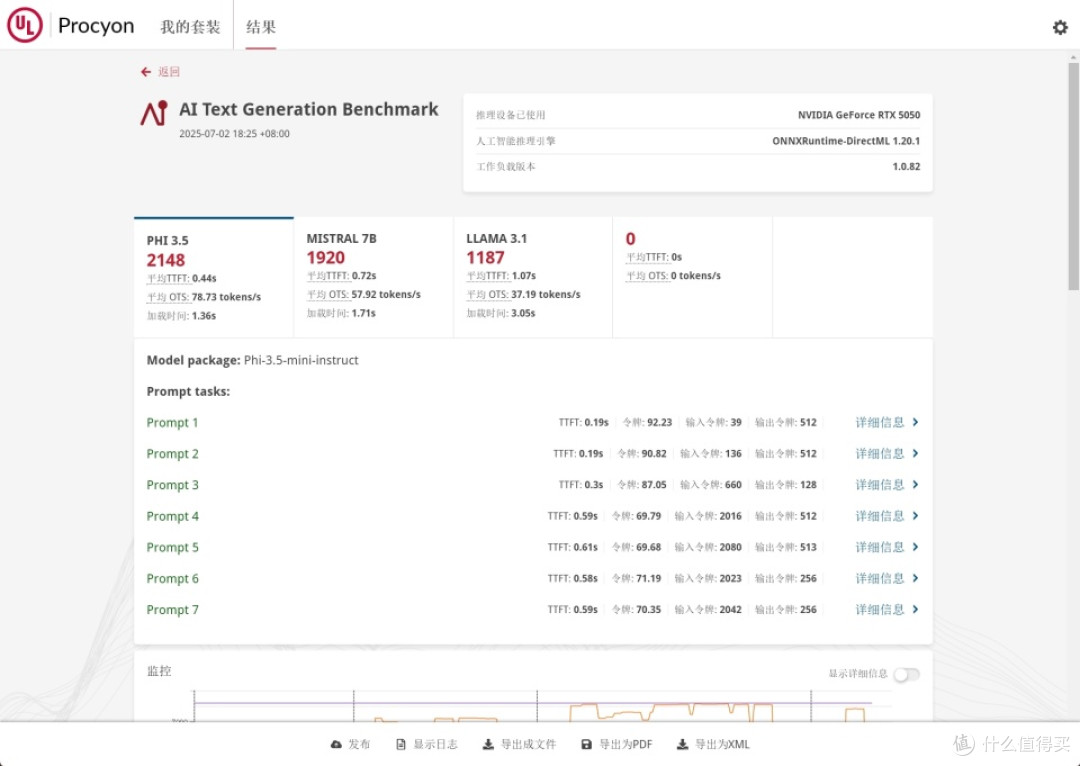Click the export XML download icon
The image size is (1080, 766).
682,744
